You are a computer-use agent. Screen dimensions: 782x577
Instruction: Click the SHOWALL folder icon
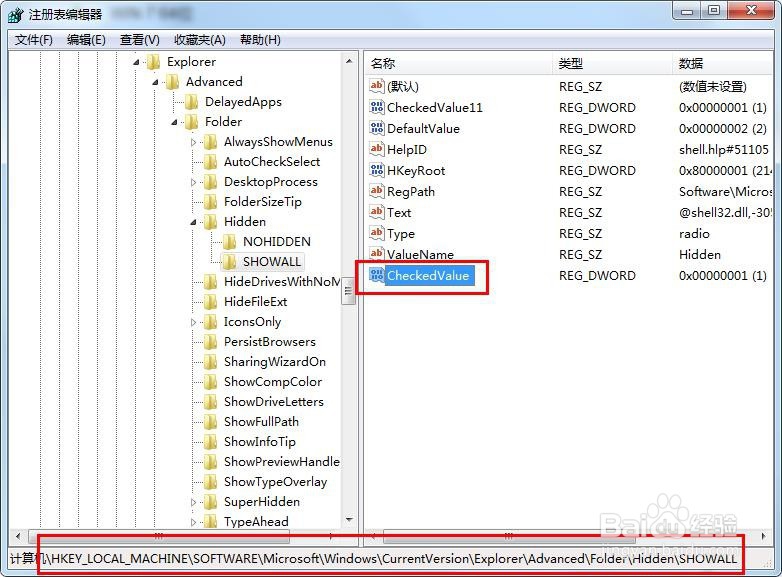click(229, 262)
